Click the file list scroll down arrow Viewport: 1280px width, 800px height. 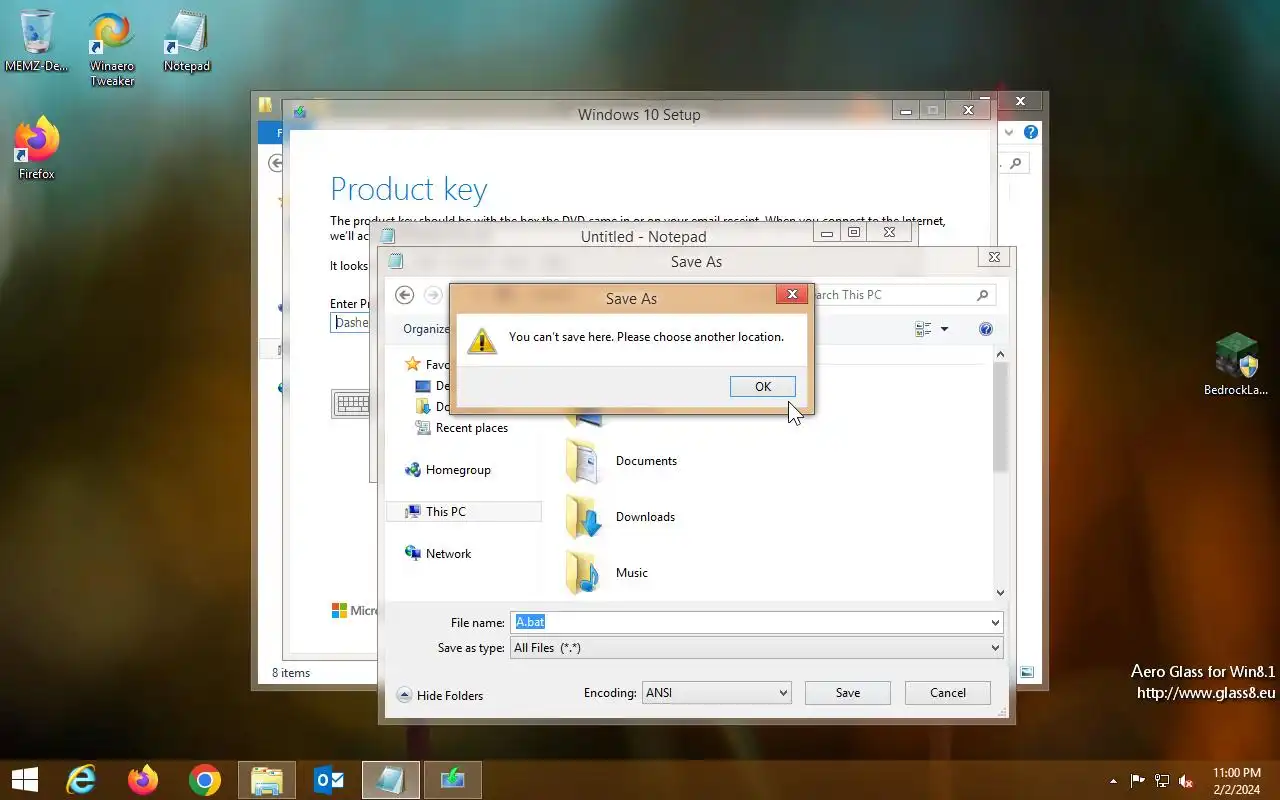pyautogui.click(x=1000, y=593)
